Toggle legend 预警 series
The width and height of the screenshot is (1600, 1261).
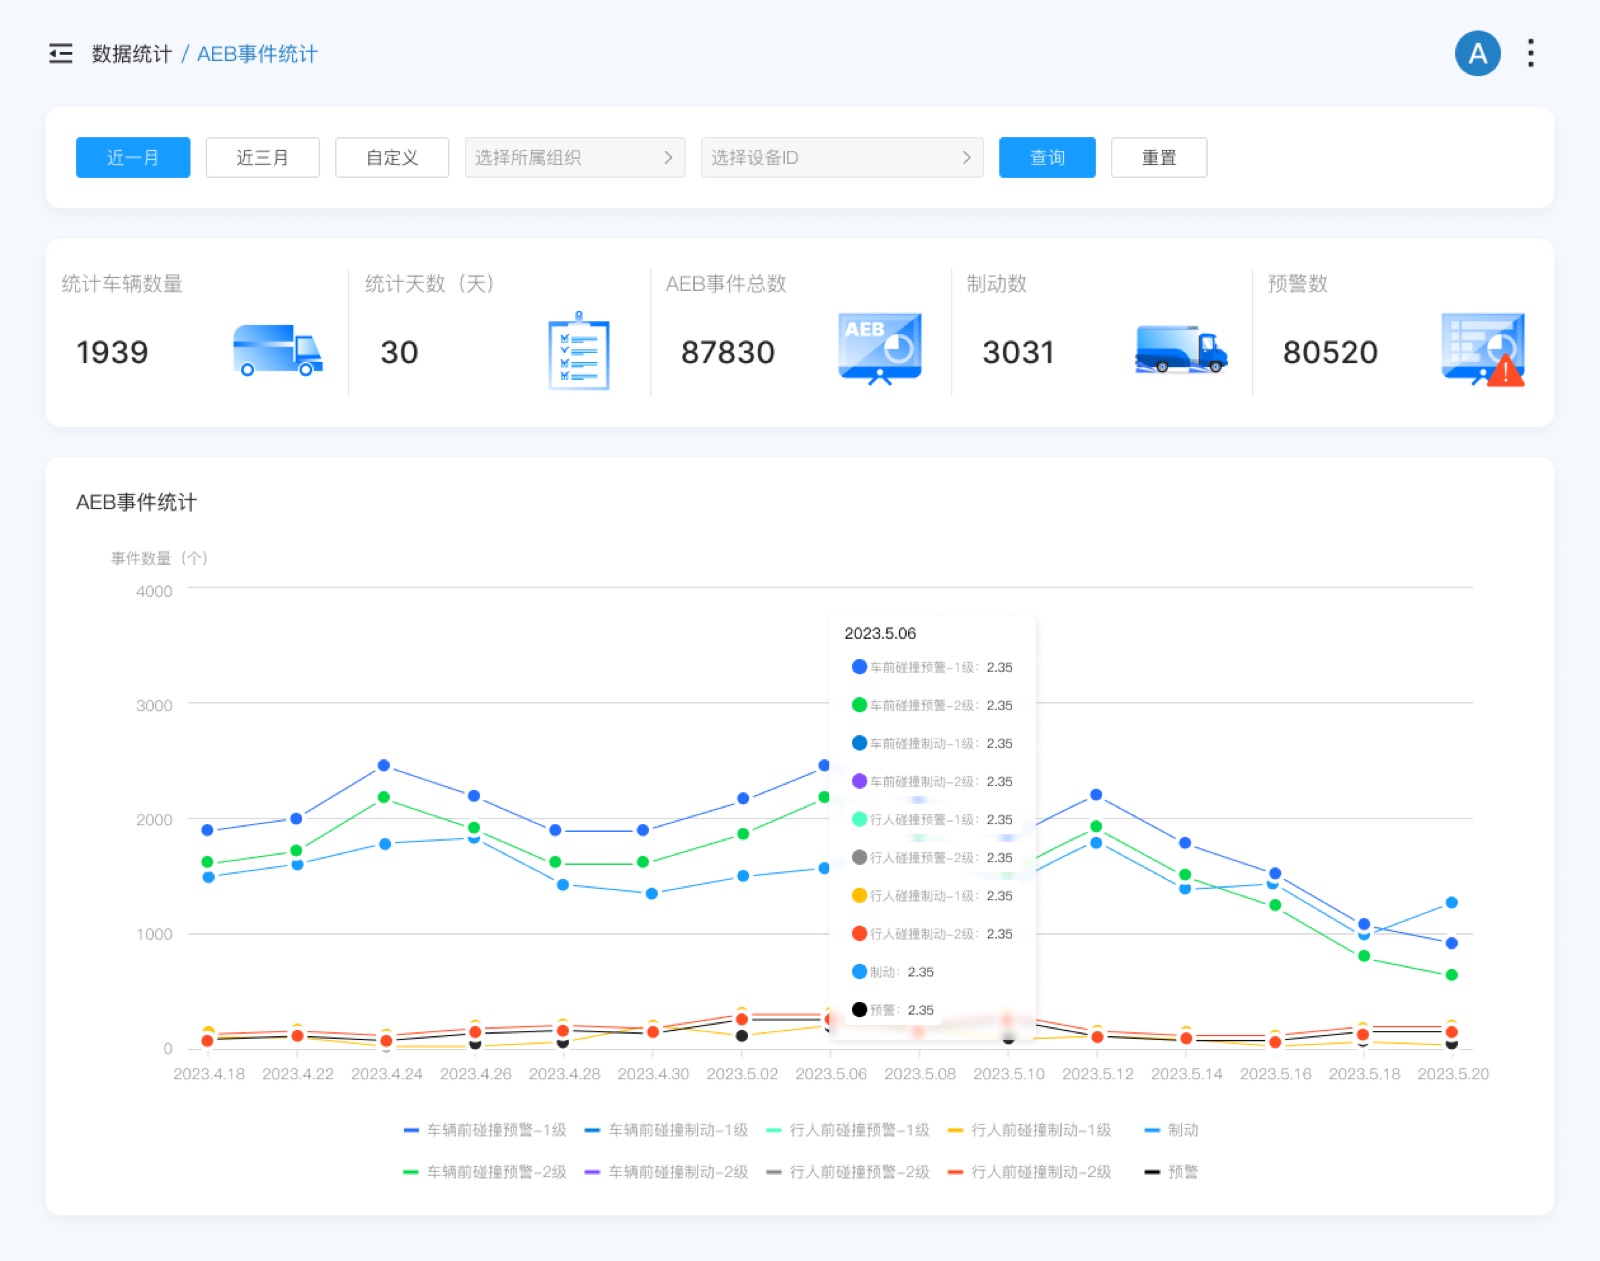coord(1171,1172)
